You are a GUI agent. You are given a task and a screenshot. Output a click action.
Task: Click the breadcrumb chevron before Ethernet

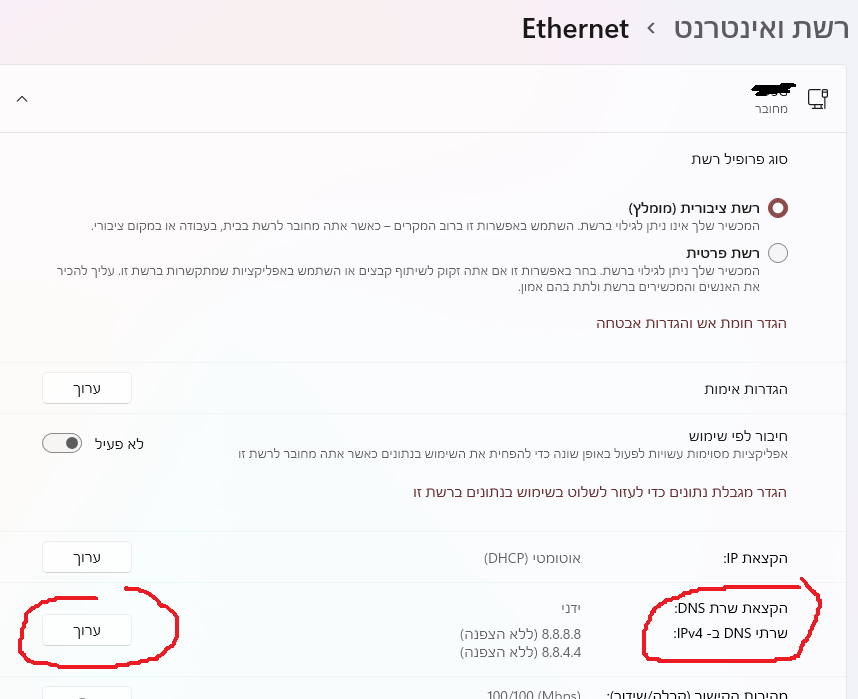coord(651,28)
